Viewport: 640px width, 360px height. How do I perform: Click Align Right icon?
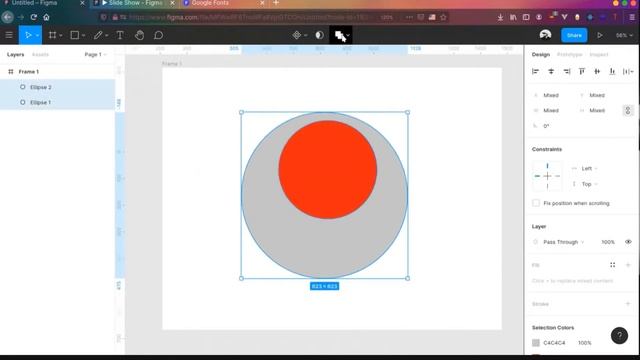coord(567,71)
